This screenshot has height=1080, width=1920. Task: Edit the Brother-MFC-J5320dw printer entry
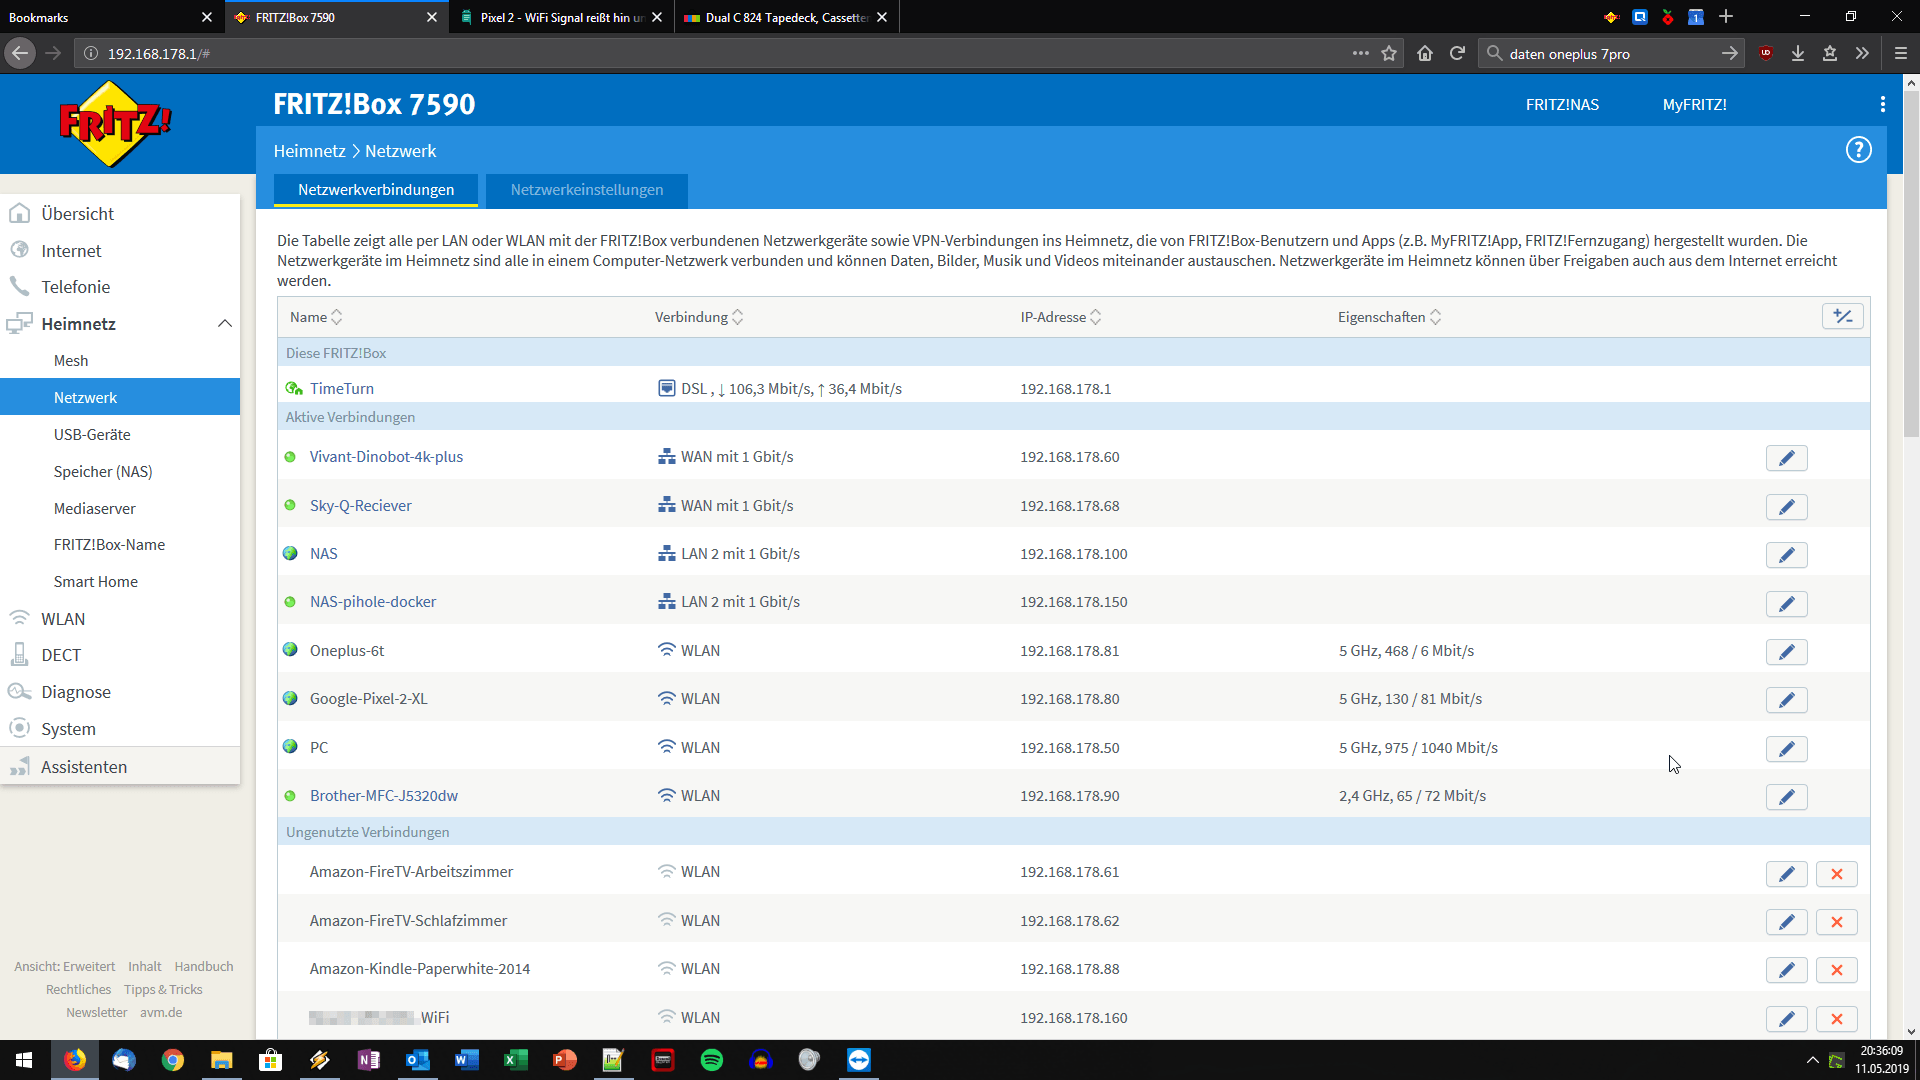click(x=1786, y=797)
